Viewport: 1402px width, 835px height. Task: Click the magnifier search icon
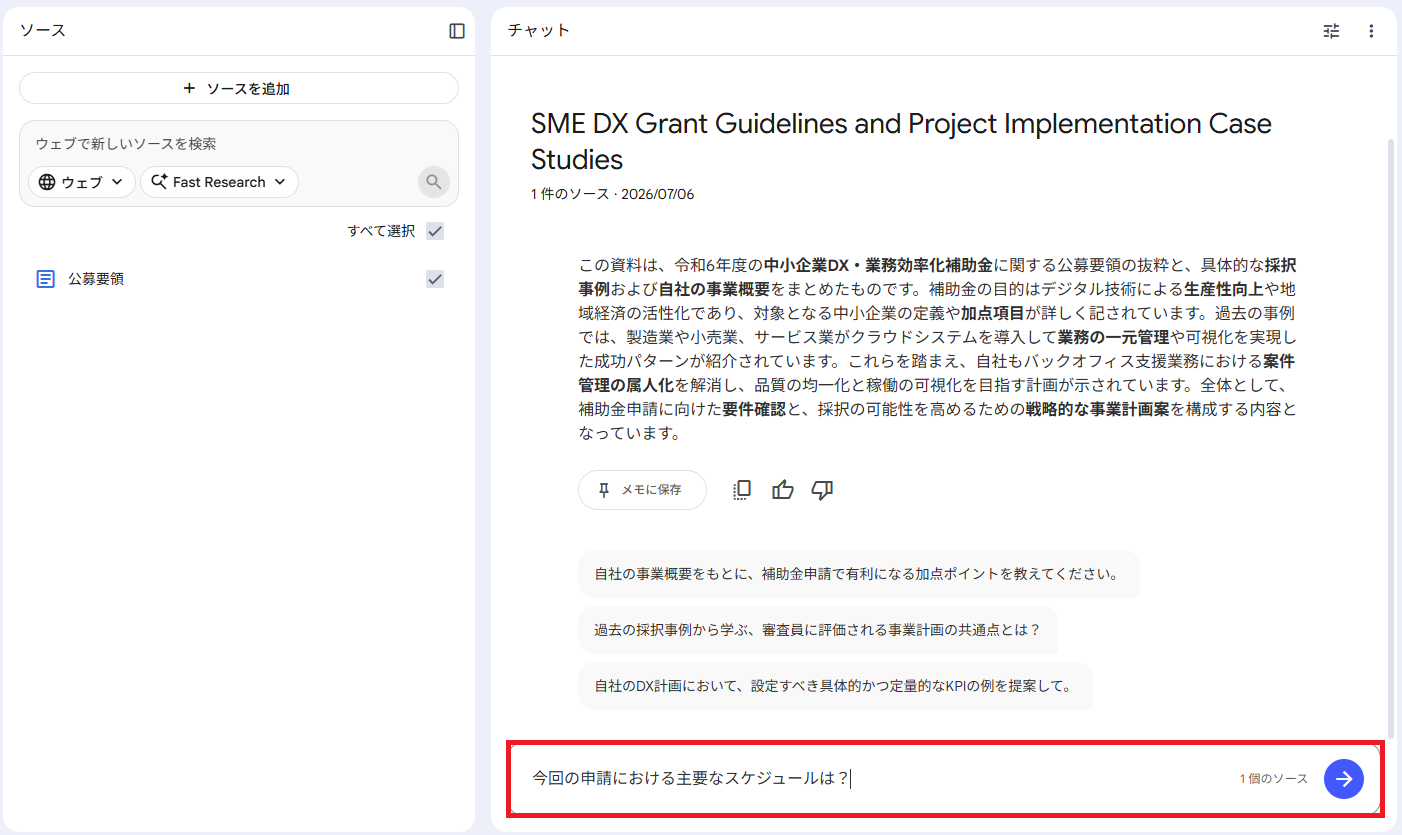click(433, 182)
